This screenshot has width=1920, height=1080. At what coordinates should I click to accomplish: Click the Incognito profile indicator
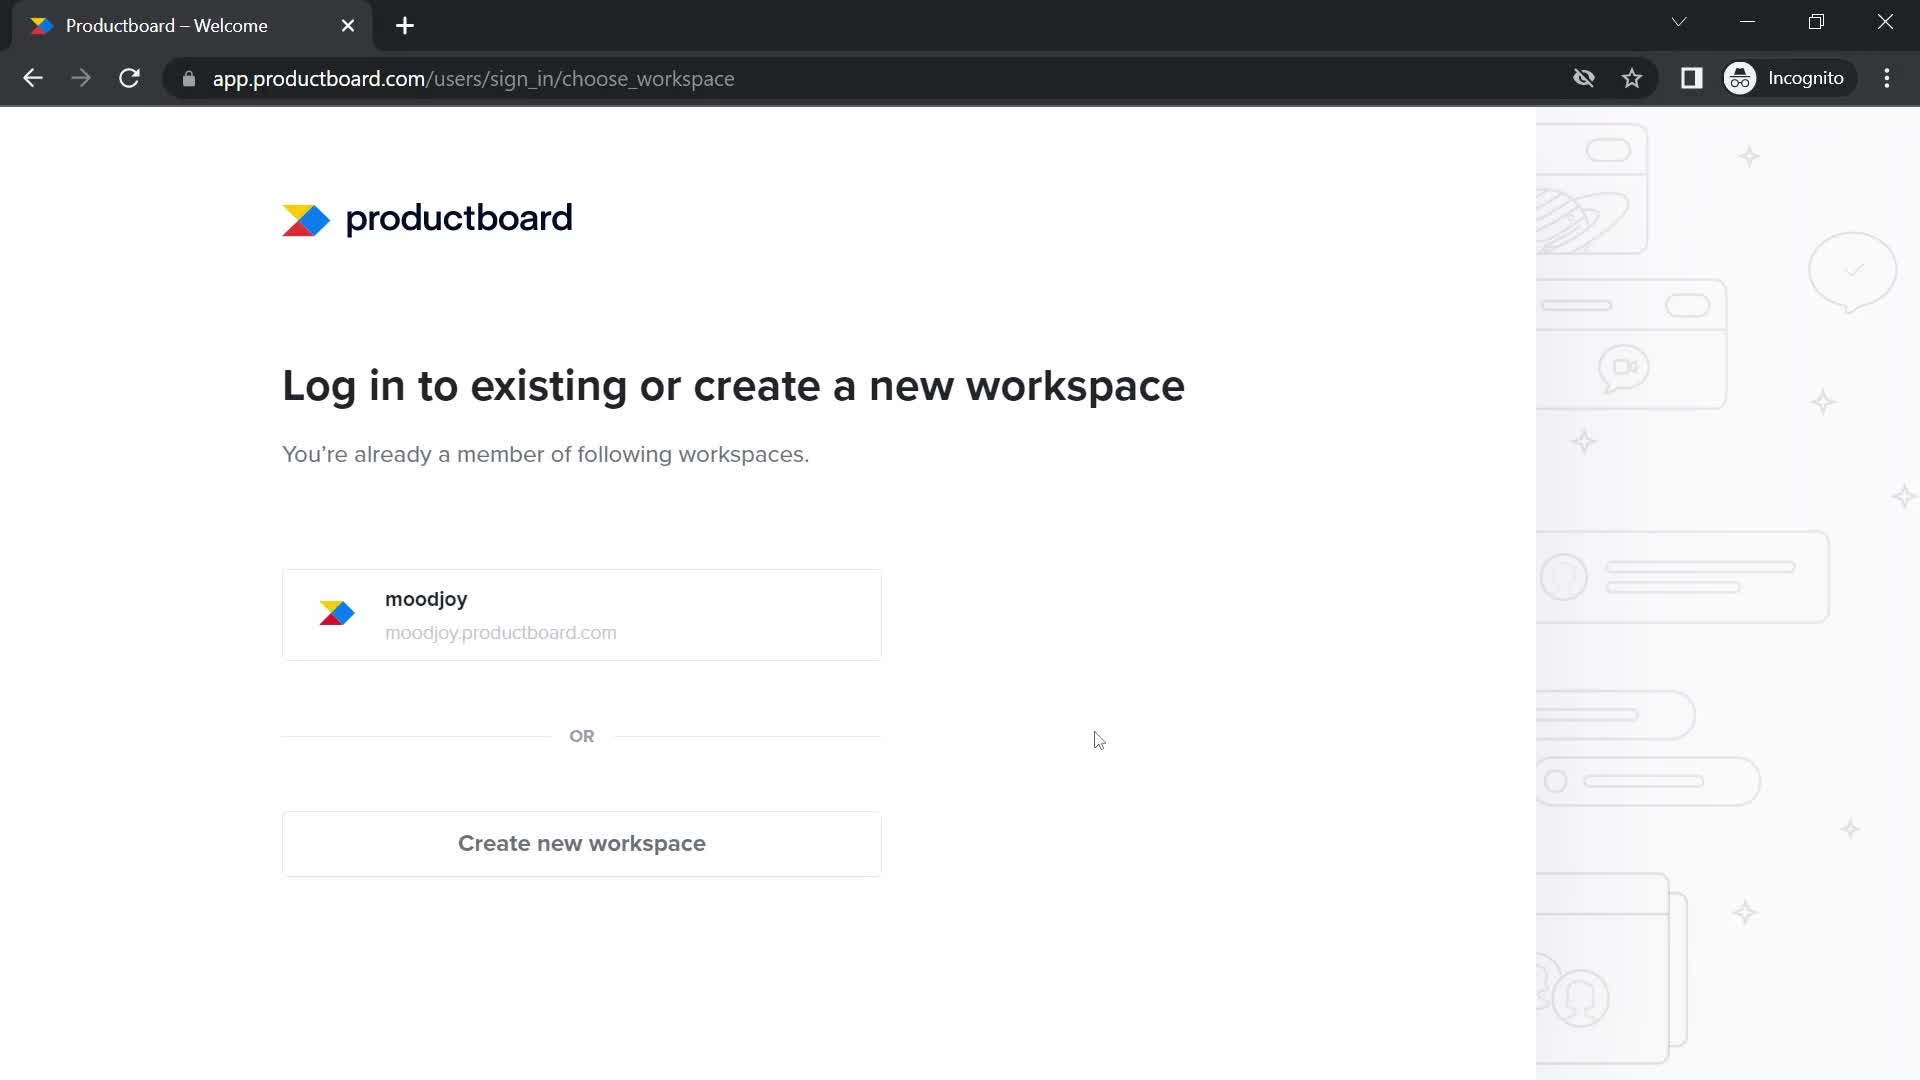(1785, 78)
